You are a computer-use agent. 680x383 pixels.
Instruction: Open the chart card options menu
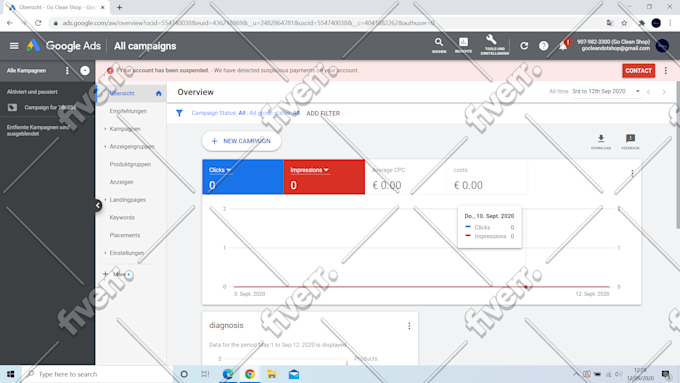[x=632, y=173]
